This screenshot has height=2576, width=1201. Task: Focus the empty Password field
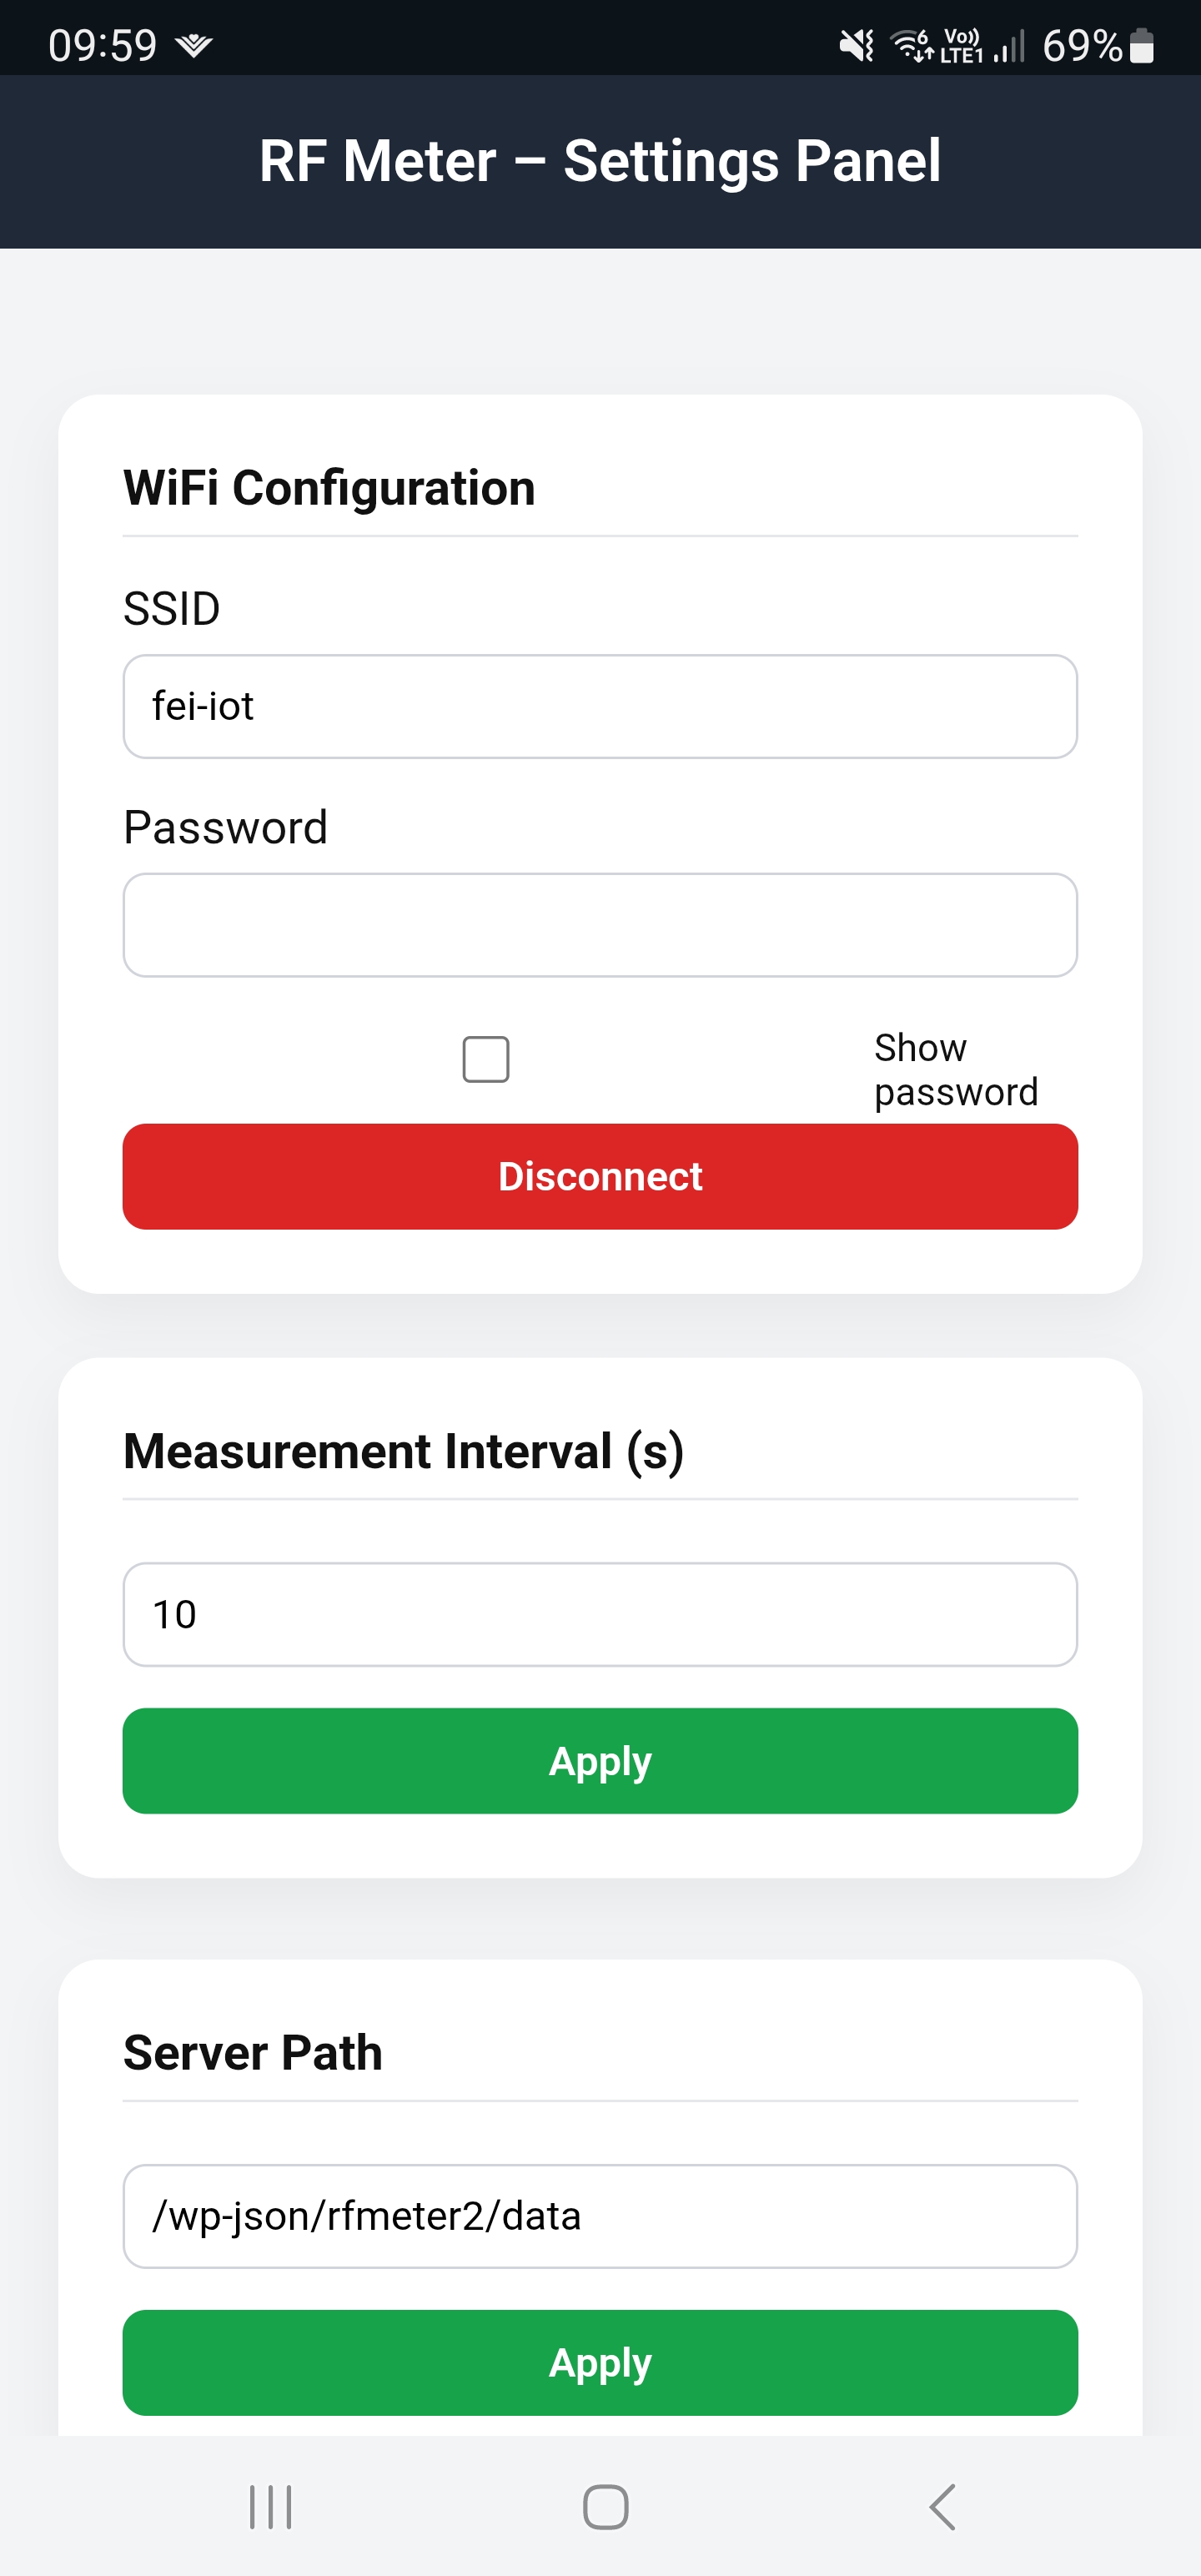(x=600, y=925)
